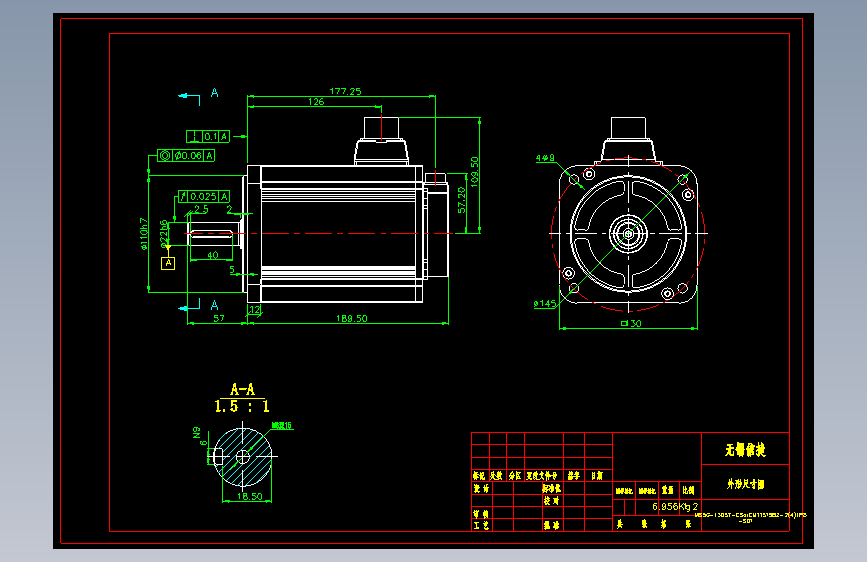Screen dimensions: 867x562
Task: Click the hatched shaft cross-section circle
Action: tap(242, 457)
